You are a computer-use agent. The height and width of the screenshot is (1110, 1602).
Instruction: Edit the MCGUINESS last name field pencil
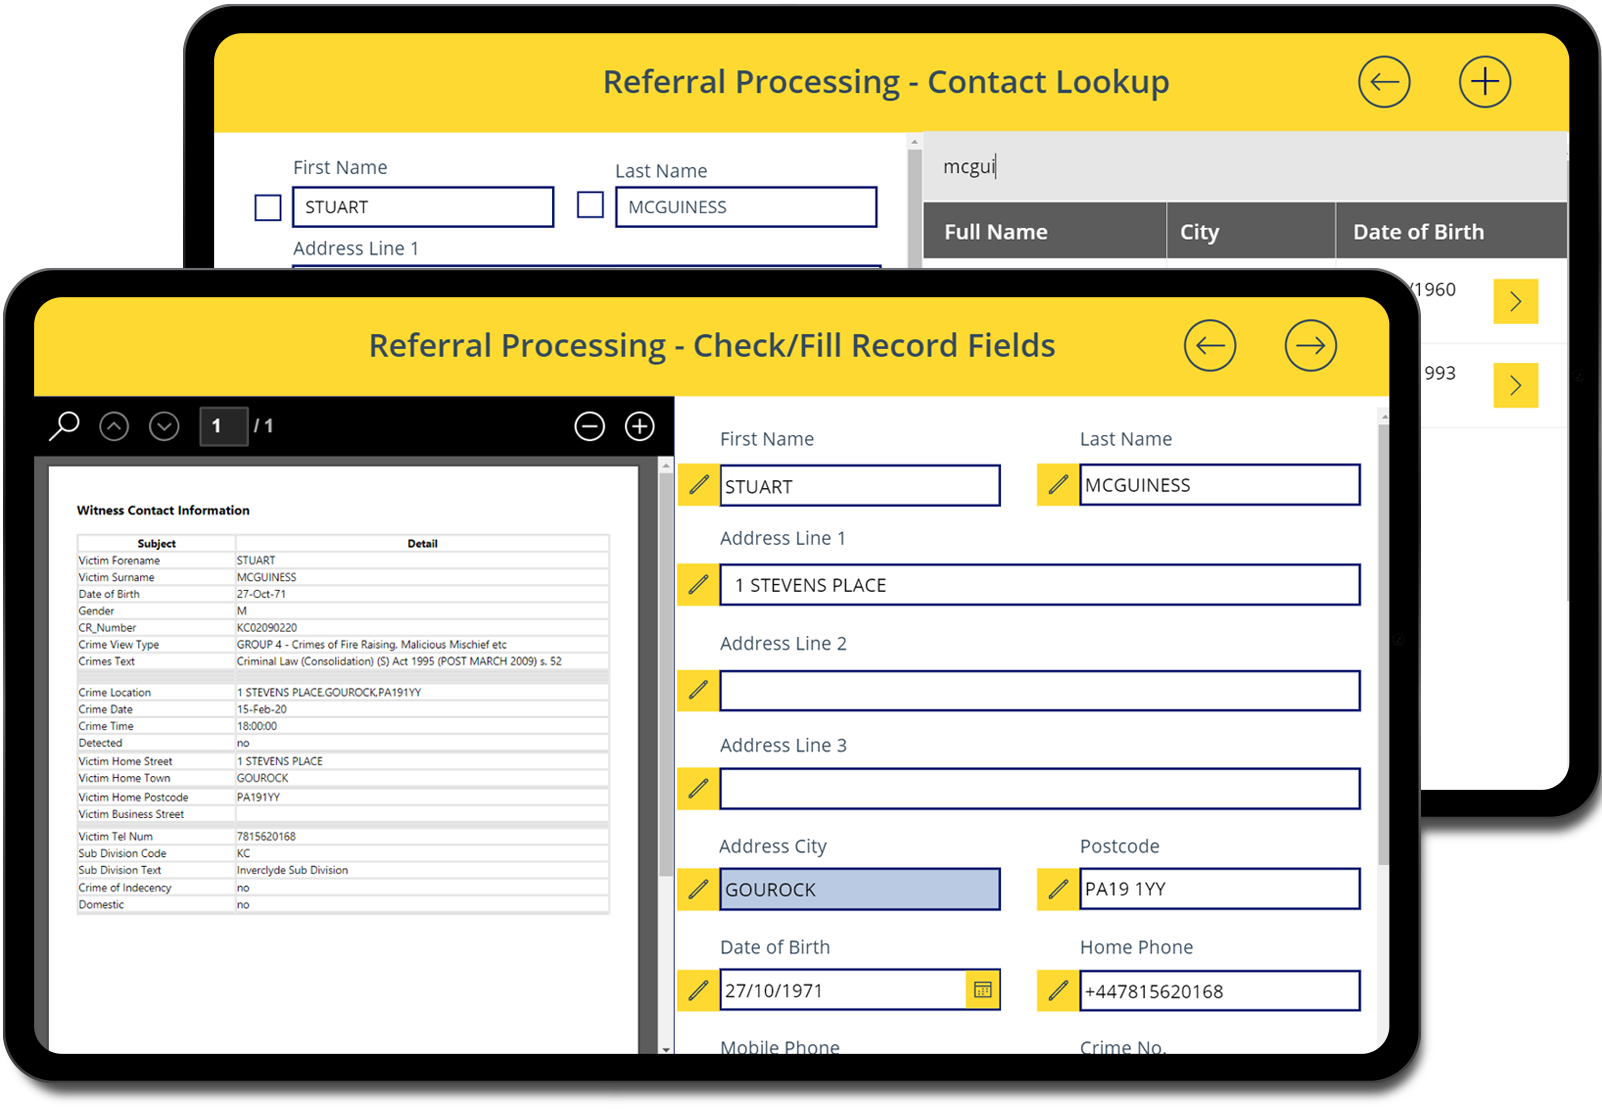point(1057,485)
